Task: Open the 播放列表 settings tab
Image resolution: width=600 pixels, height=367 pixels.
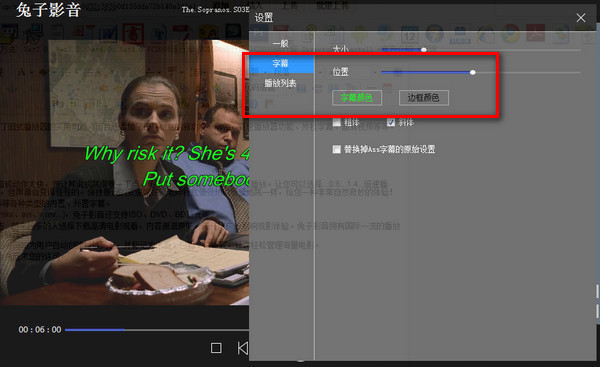Action: [x=281, y=83]
